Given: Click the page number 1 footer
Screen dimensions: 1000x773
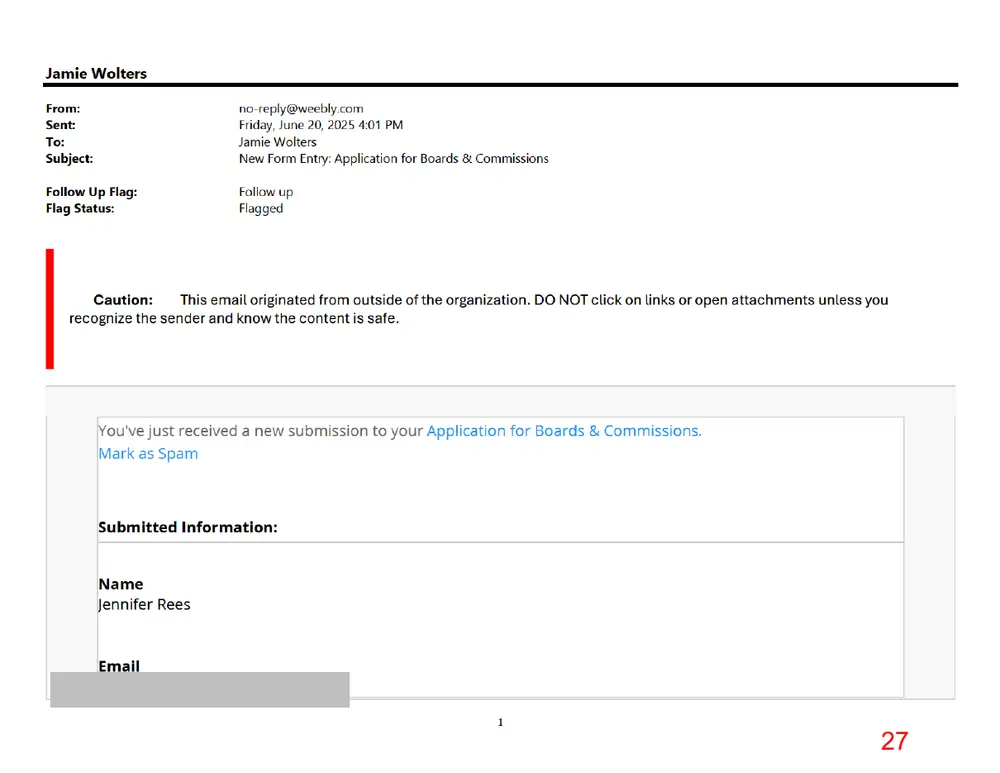Looking at the screenshot, I should point(501,722).
